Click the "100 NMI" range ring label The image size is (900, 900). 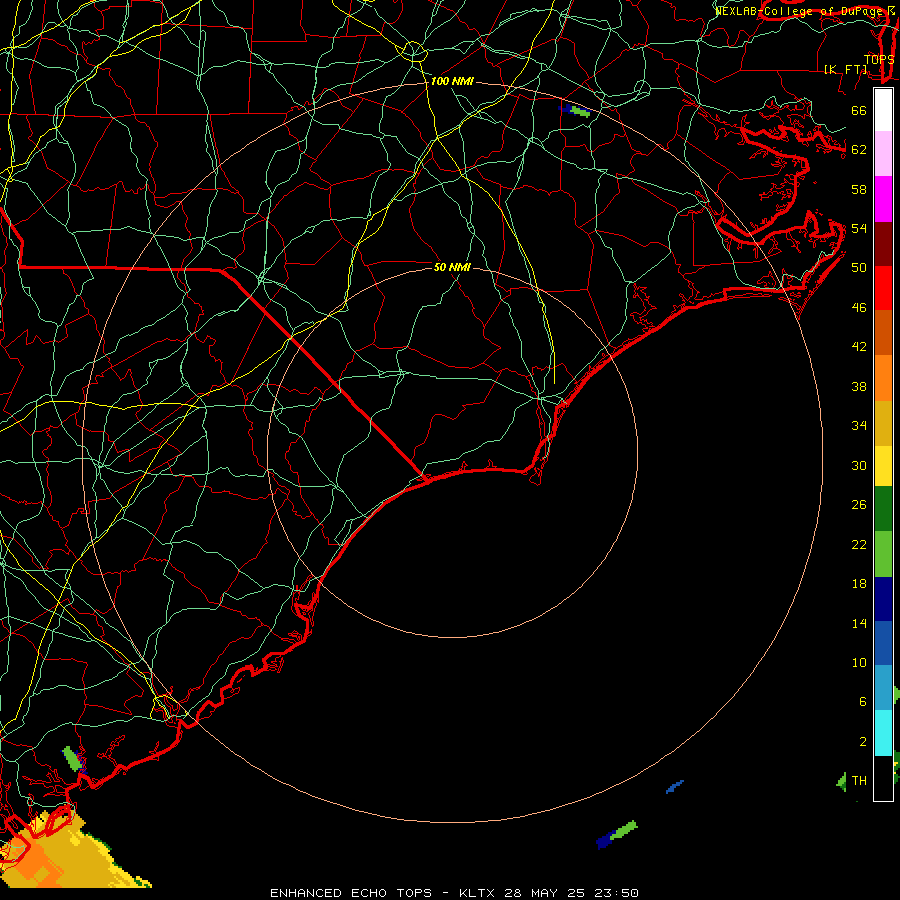pyautogui.click(x=452, y=82)
